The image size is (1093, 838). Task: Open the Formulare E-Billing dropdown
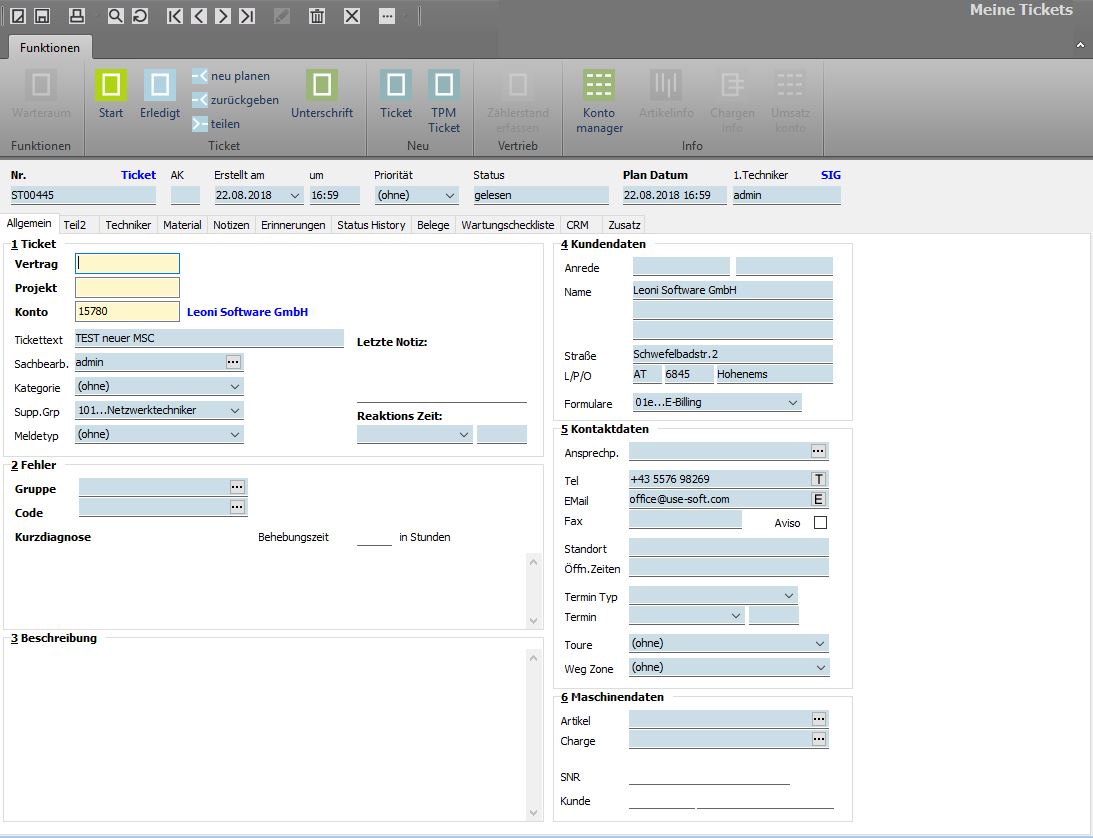pos(793,403)
